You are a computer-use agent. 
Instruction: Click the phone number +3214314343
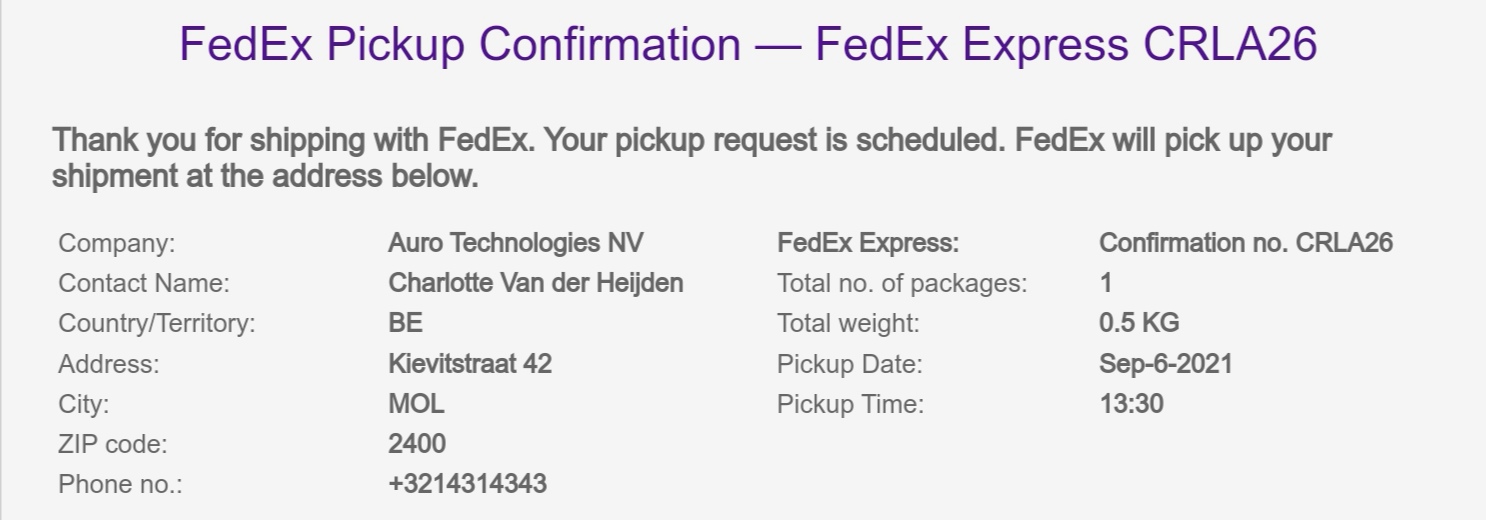click(x=467, y=484)
